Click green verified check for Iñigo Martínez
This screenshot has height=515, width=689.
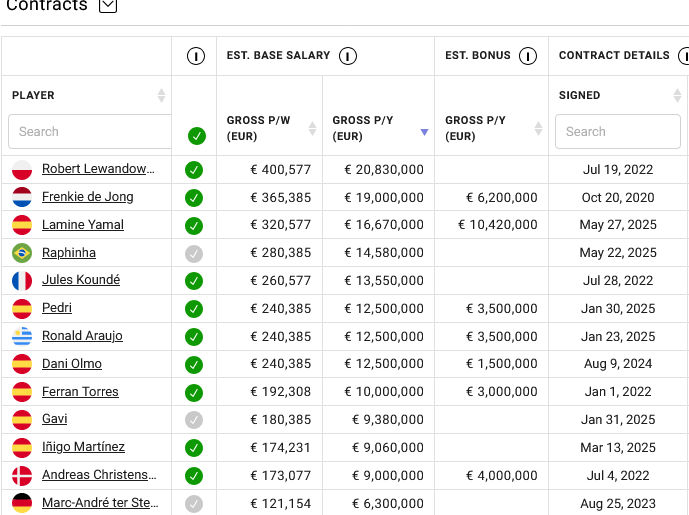click(194, 448)
